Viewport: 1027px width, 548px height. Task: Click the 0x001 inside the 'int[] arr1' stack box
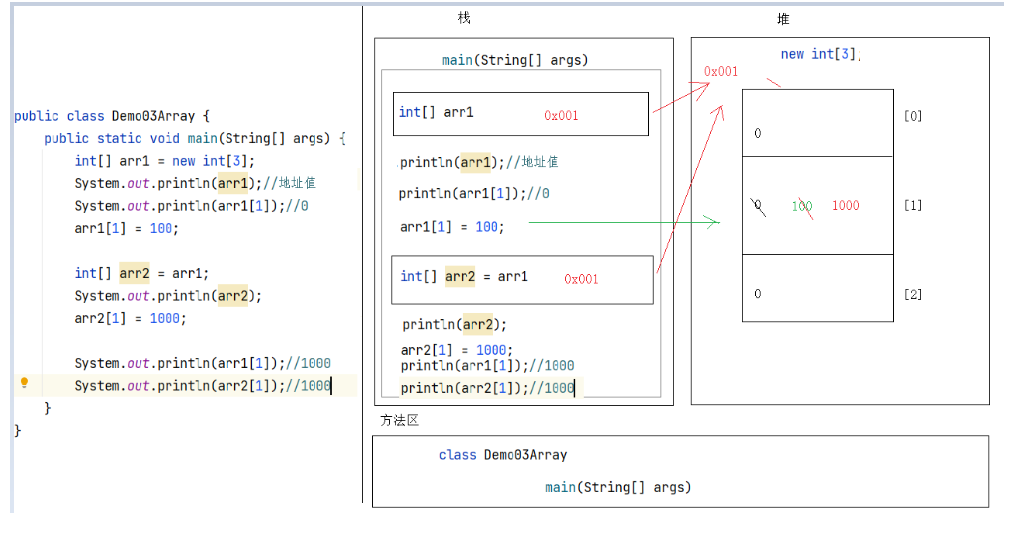click(x=561, y=115)
